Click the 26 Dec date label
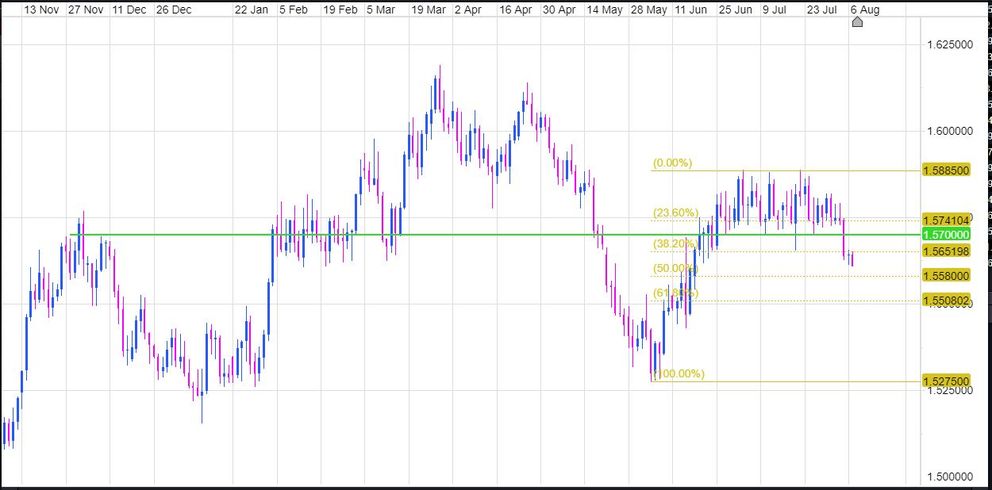The width and height of the screenshot is (992, 490). pos(173,10)
